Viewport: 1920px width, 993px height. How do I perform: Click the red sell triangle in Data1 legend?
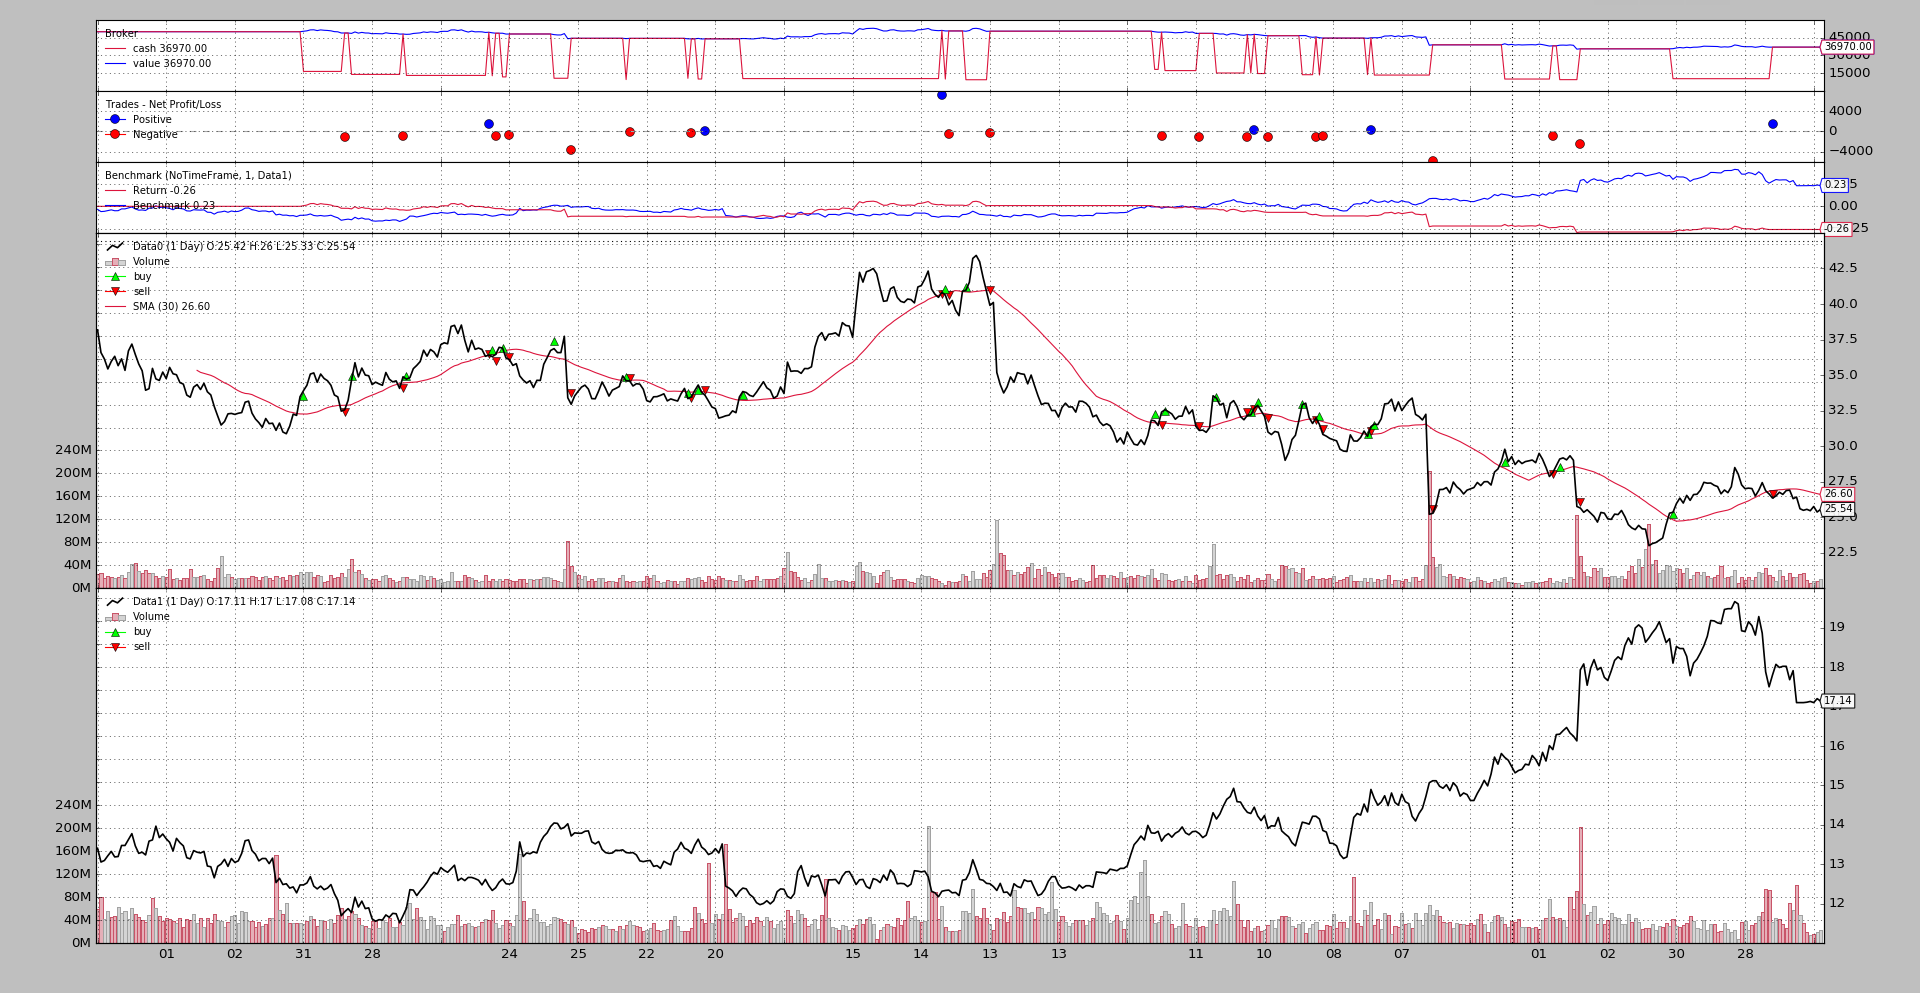115,647
